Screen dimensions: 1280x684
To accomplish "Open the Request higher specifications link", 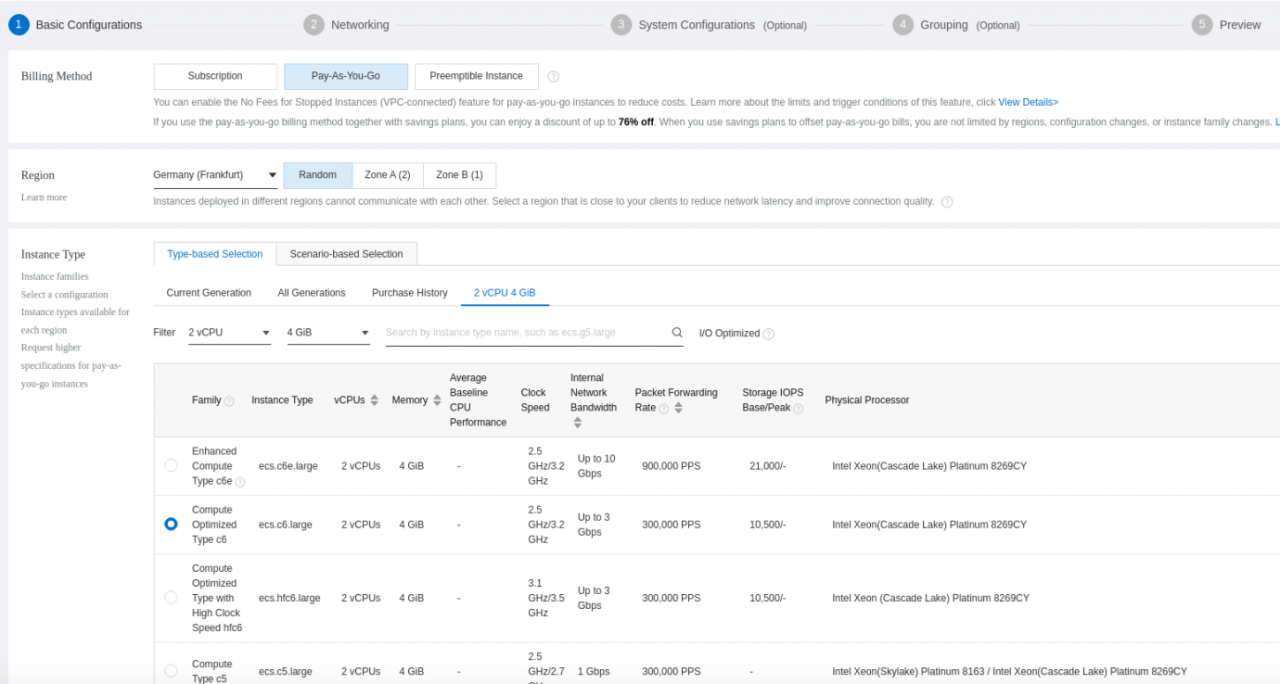I will point(71,366).
